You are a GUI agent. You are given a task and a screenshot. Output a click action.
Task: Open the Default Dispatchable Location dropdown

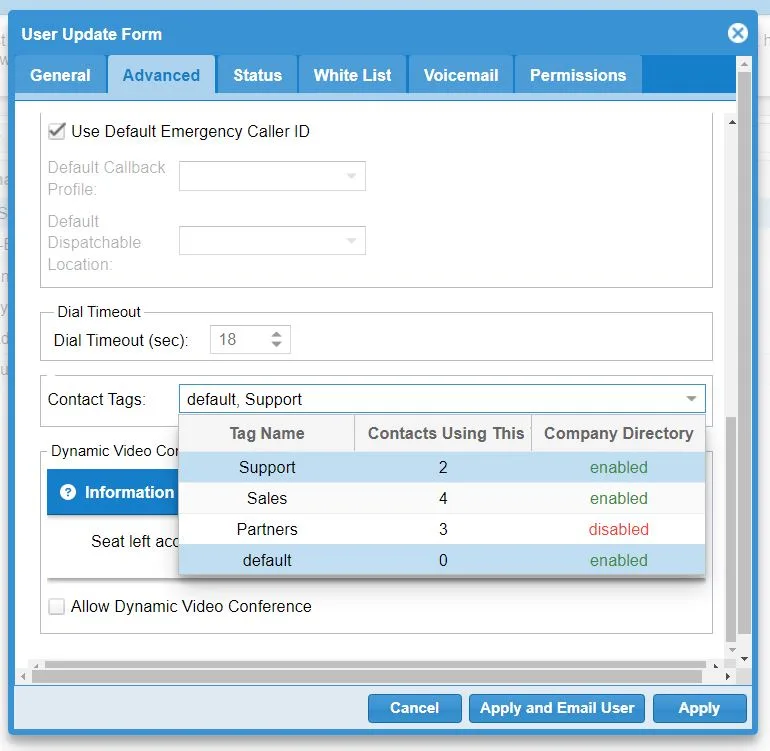272,241
